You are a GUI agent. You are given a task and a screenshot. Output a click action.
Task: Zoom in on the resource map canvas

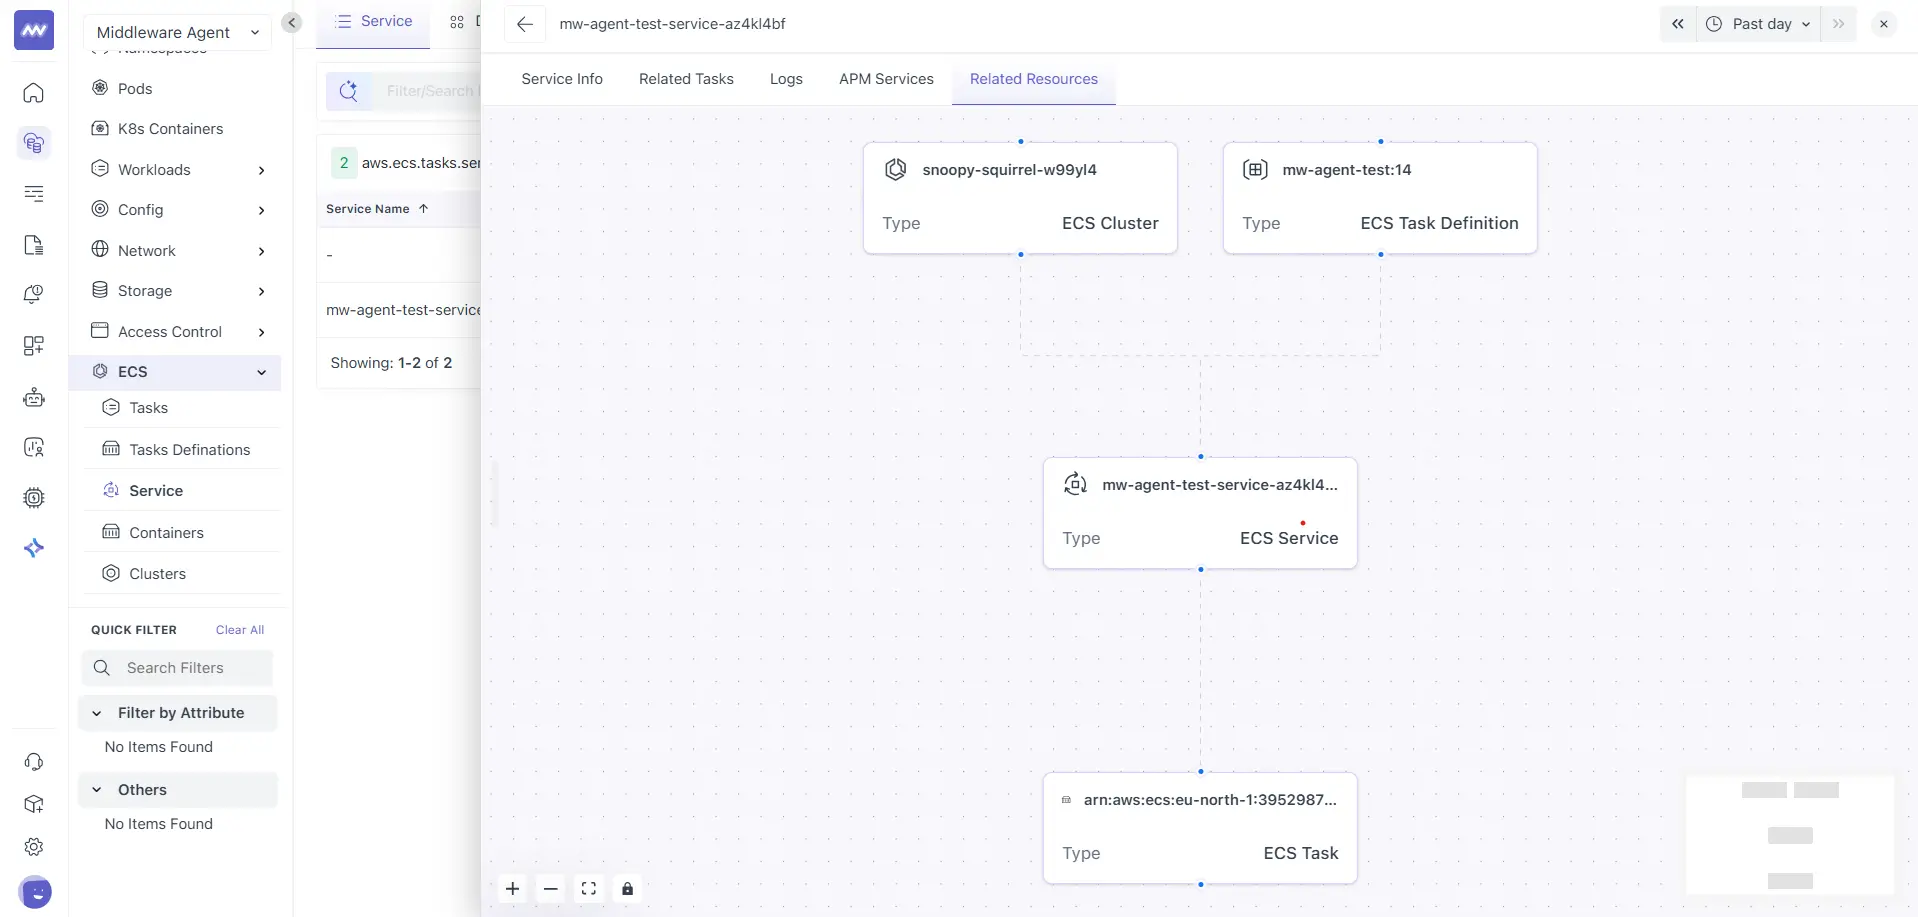click(512, 888)
